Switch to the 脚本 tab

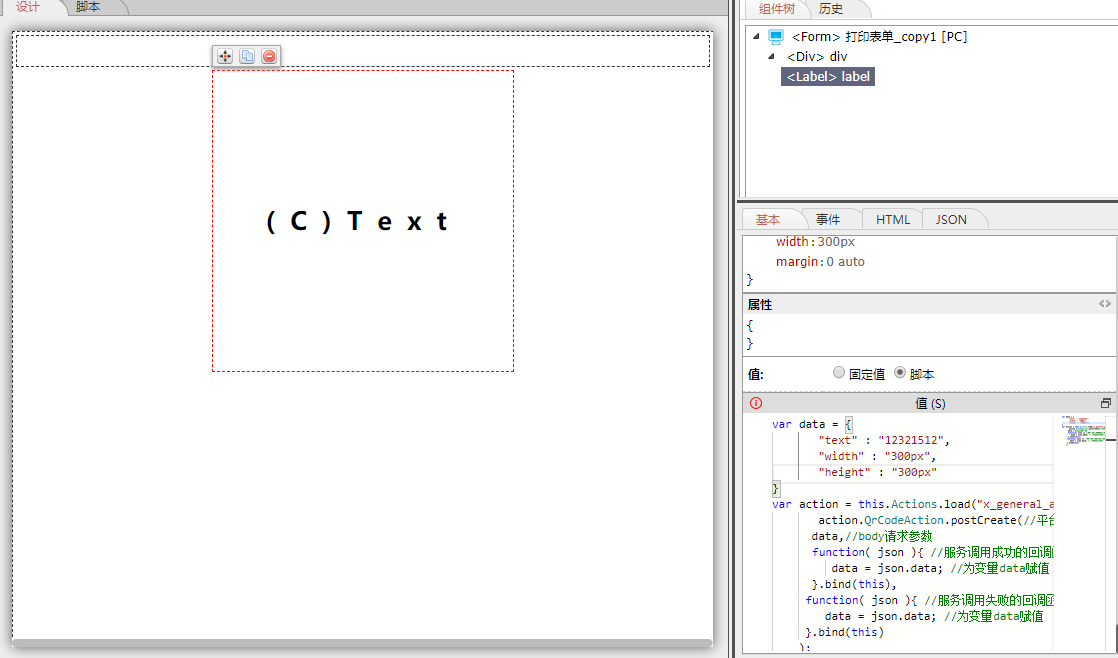tap(89, 7)
